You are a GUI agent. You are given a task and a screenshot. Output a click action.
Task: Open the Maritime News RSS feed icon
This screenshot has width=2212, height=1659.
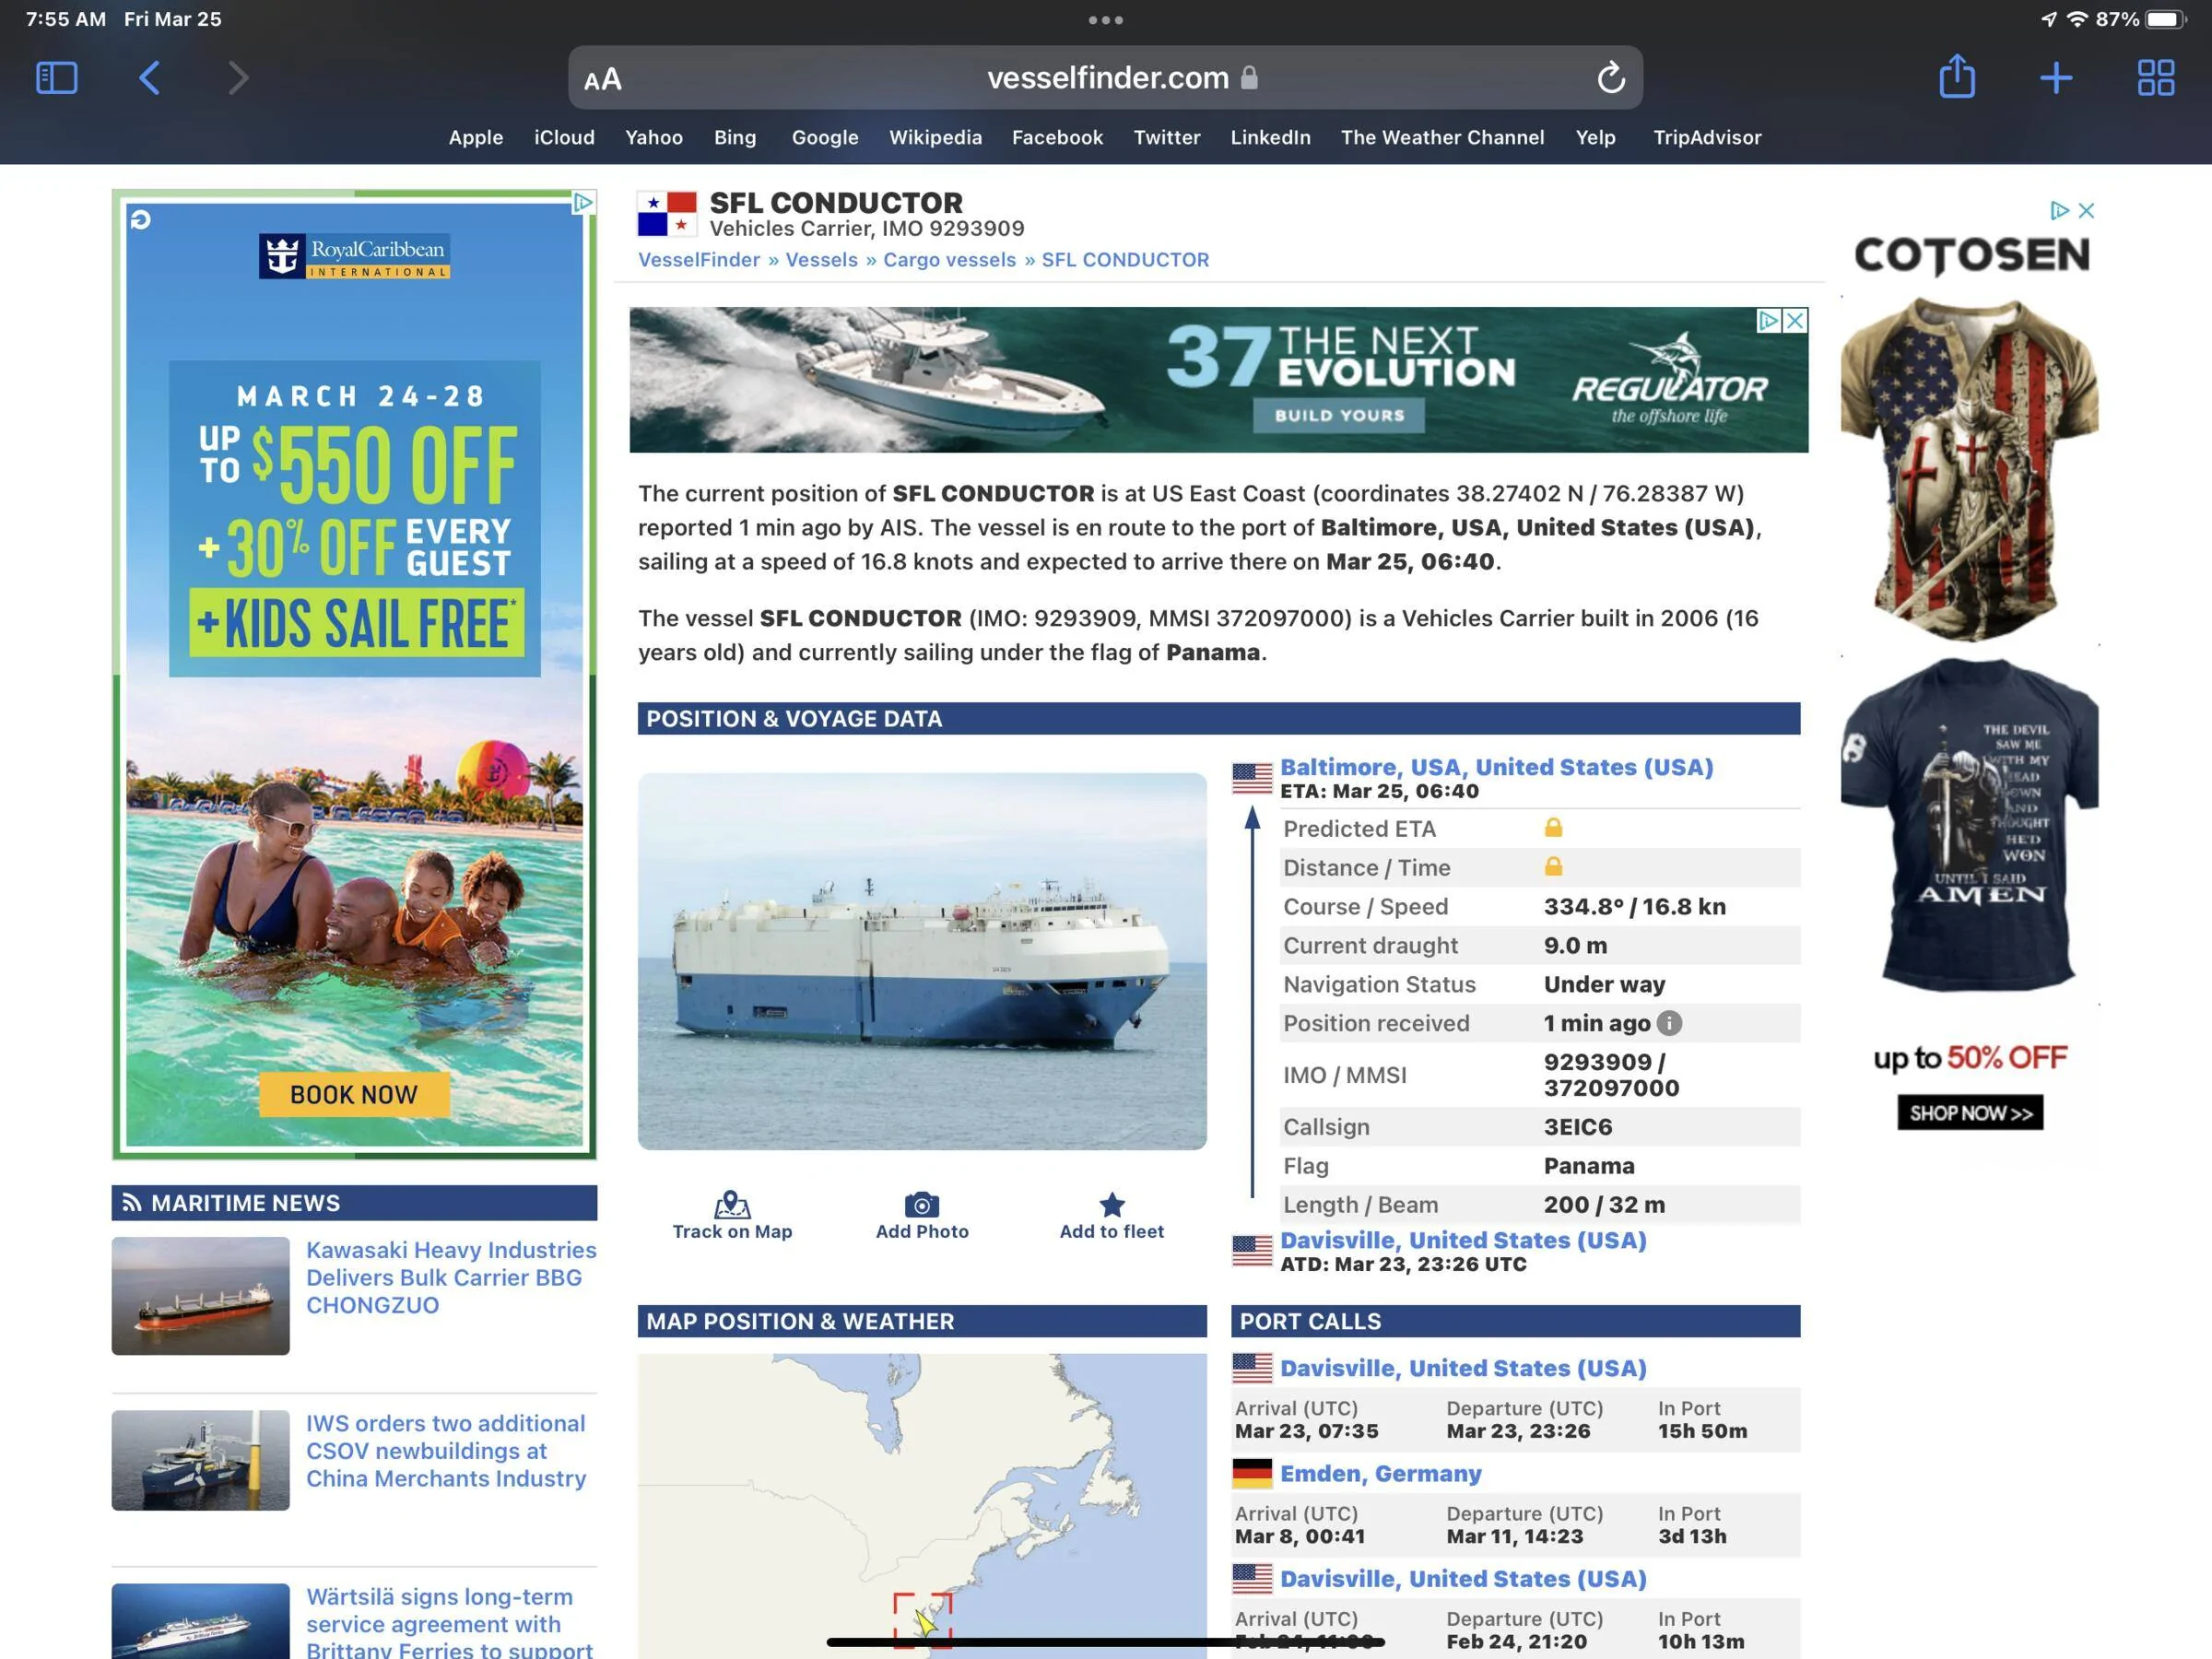click(132, 1203)
